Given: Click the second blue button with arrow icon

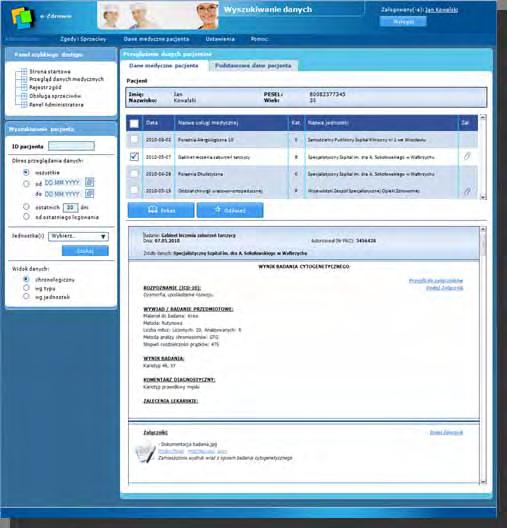Looking at the screenshot, I should tap(230, 210).
